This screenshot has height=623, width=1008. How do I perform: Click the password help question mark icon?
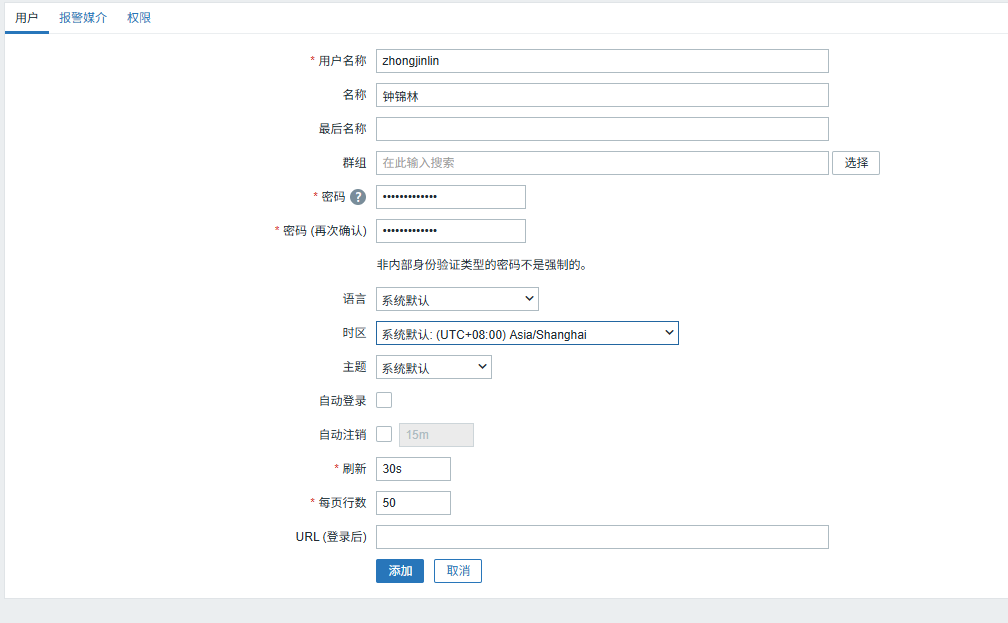pyautogui.click(x=358, y=197)
